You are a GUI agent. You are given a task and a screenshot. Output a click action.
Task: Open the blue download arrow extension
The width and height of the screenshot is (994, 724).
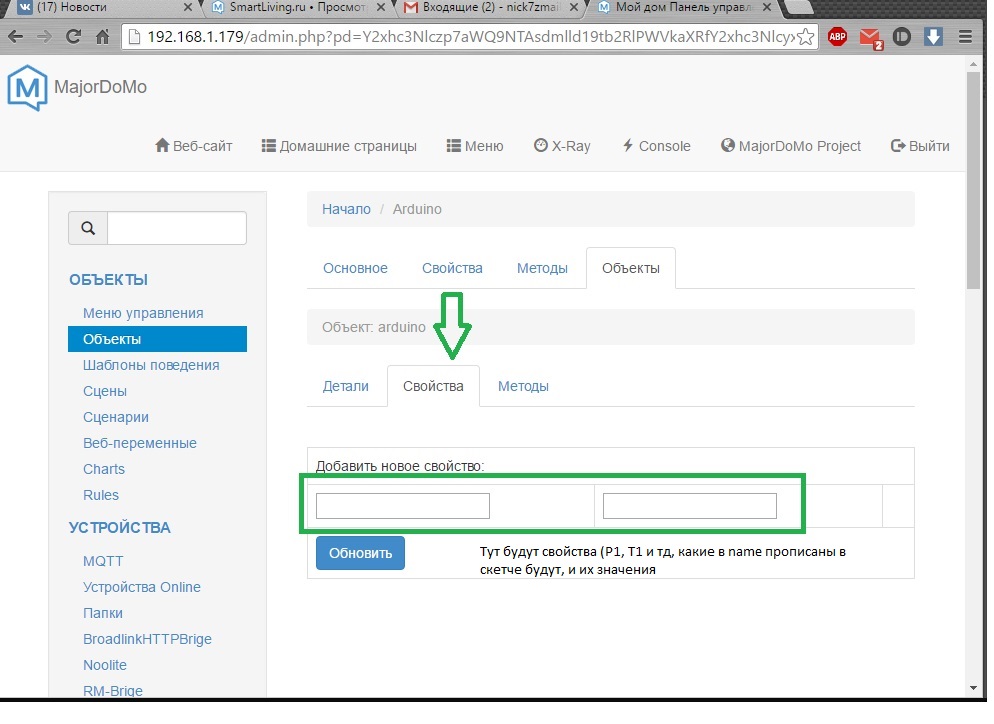coord(933,37)
